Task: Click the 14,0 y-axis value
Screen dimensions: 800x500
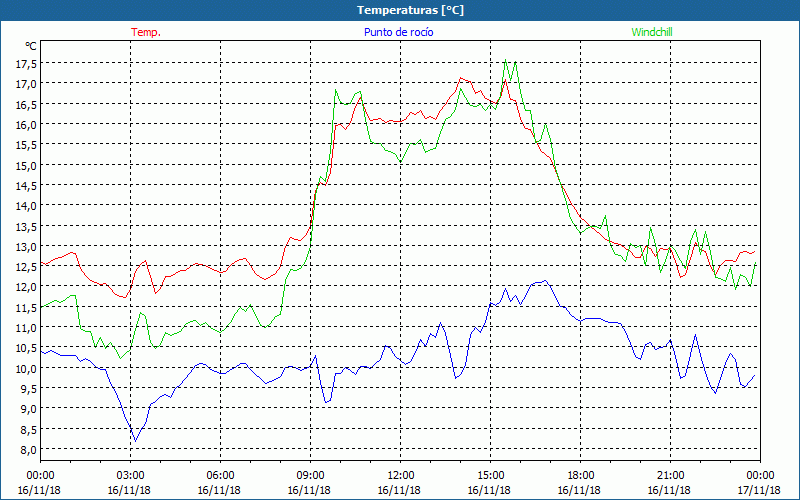Action: 26,206
